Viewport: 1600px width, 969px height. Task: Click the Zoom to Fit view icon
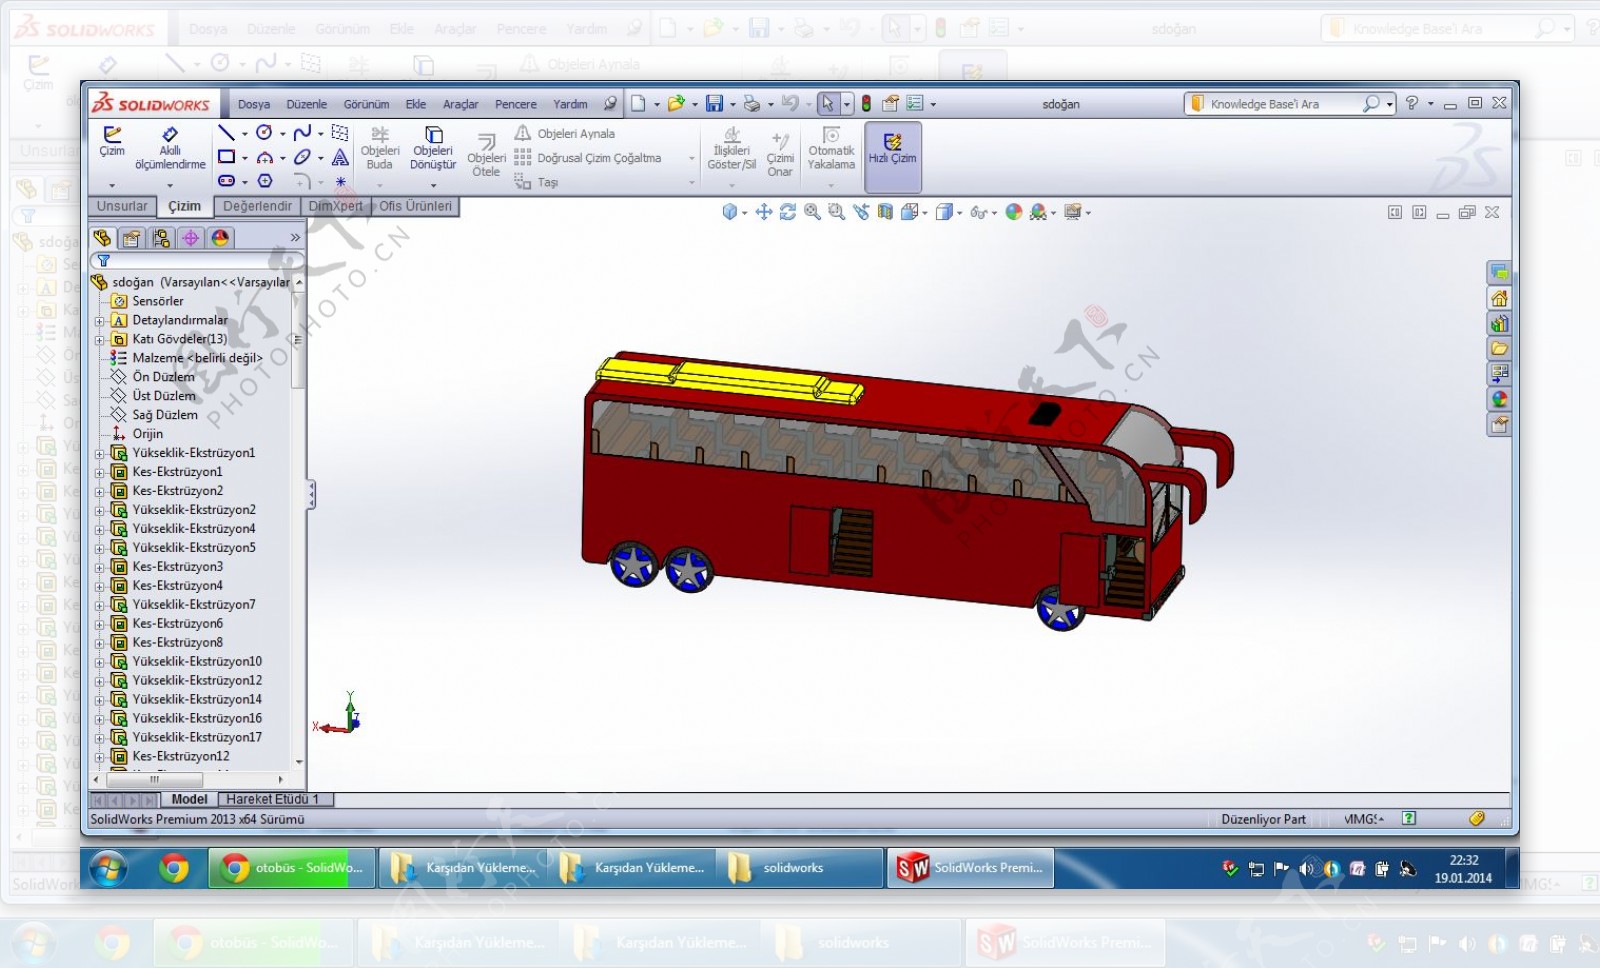(812, 212)
